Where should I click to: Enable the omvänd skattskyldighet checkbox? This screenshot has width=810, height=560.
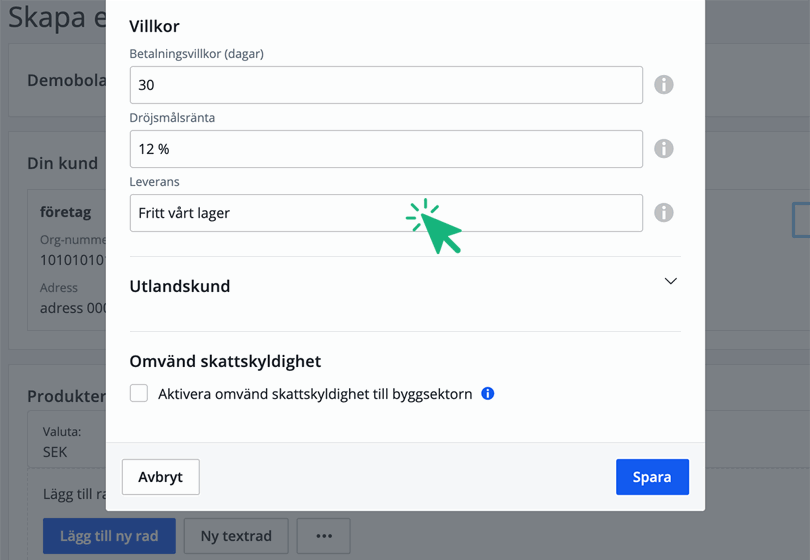point(139,394)
